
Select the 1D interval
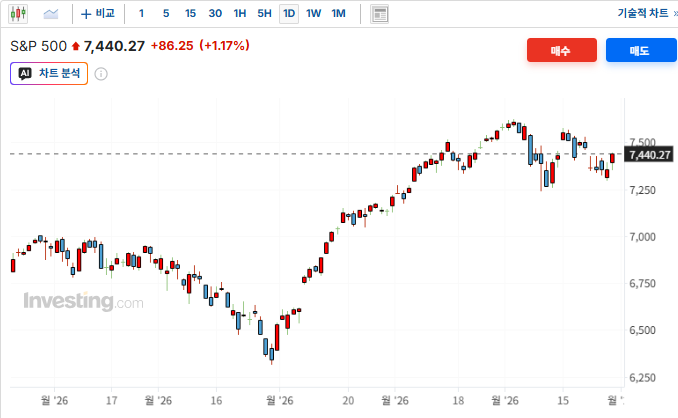click(289, 14)
